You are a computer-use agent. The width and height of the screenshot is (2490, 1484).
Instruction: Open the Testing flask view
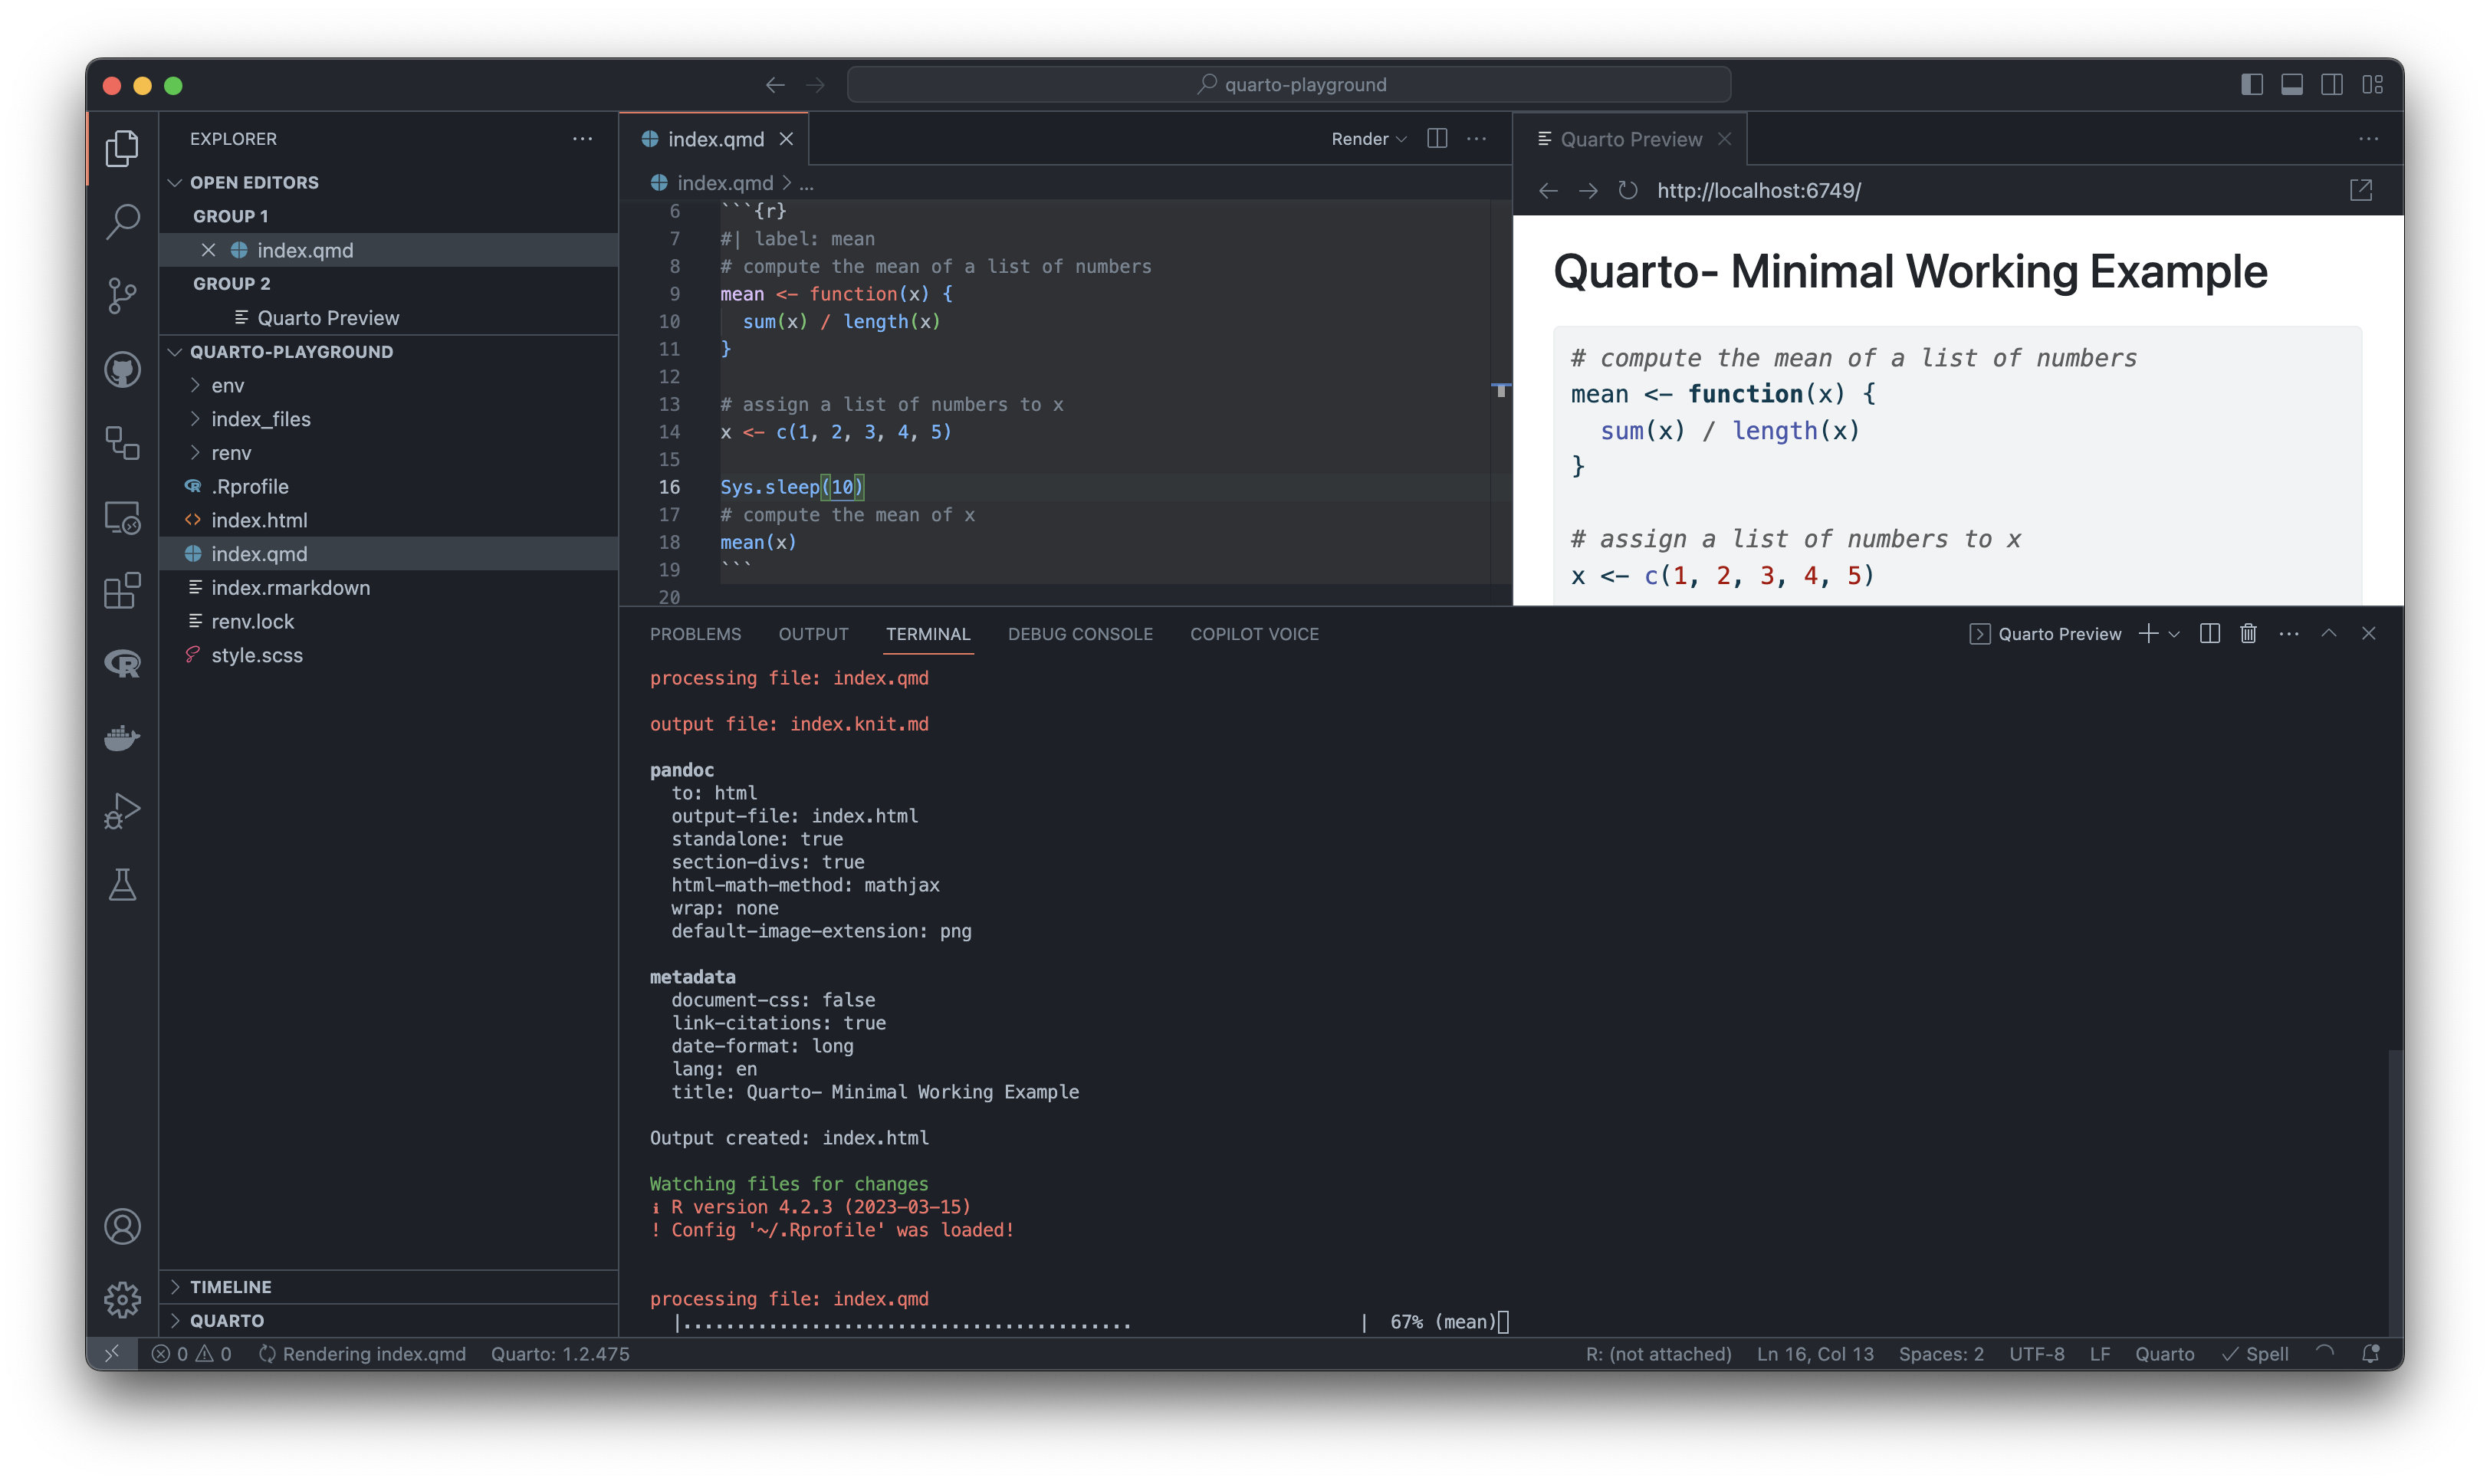pos(122,885)
